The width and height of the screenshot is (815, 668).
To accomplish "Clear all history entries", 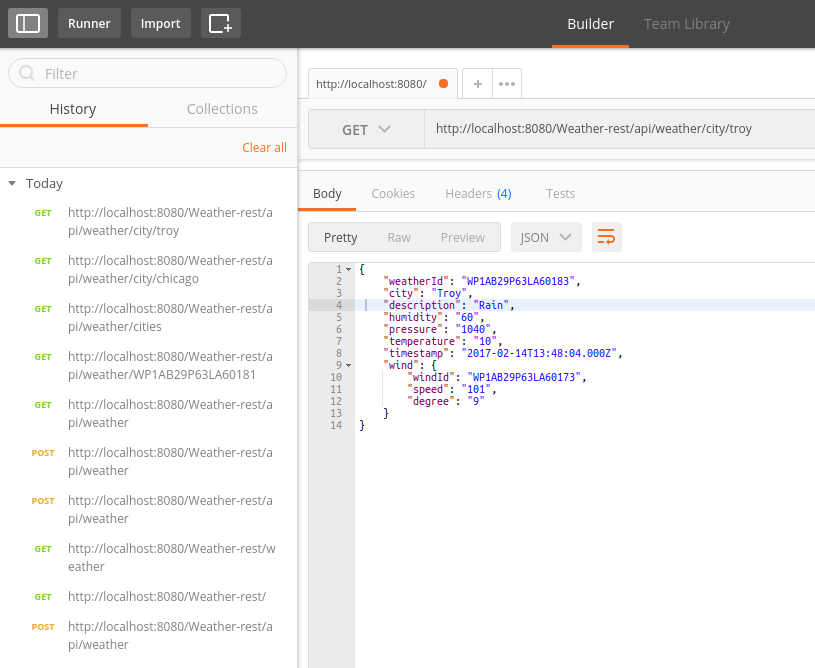I will pyautogui.click(x=264, y=146).
